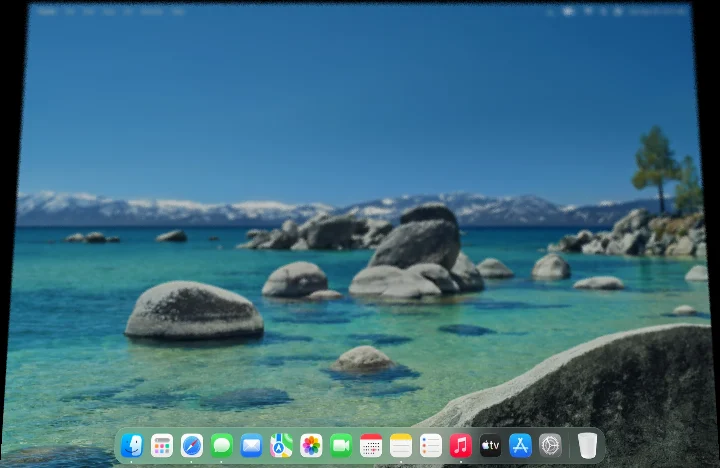Launch Maps from the Dock
The width and height of the screenshot is (720, 468).
tap(281, 445)
